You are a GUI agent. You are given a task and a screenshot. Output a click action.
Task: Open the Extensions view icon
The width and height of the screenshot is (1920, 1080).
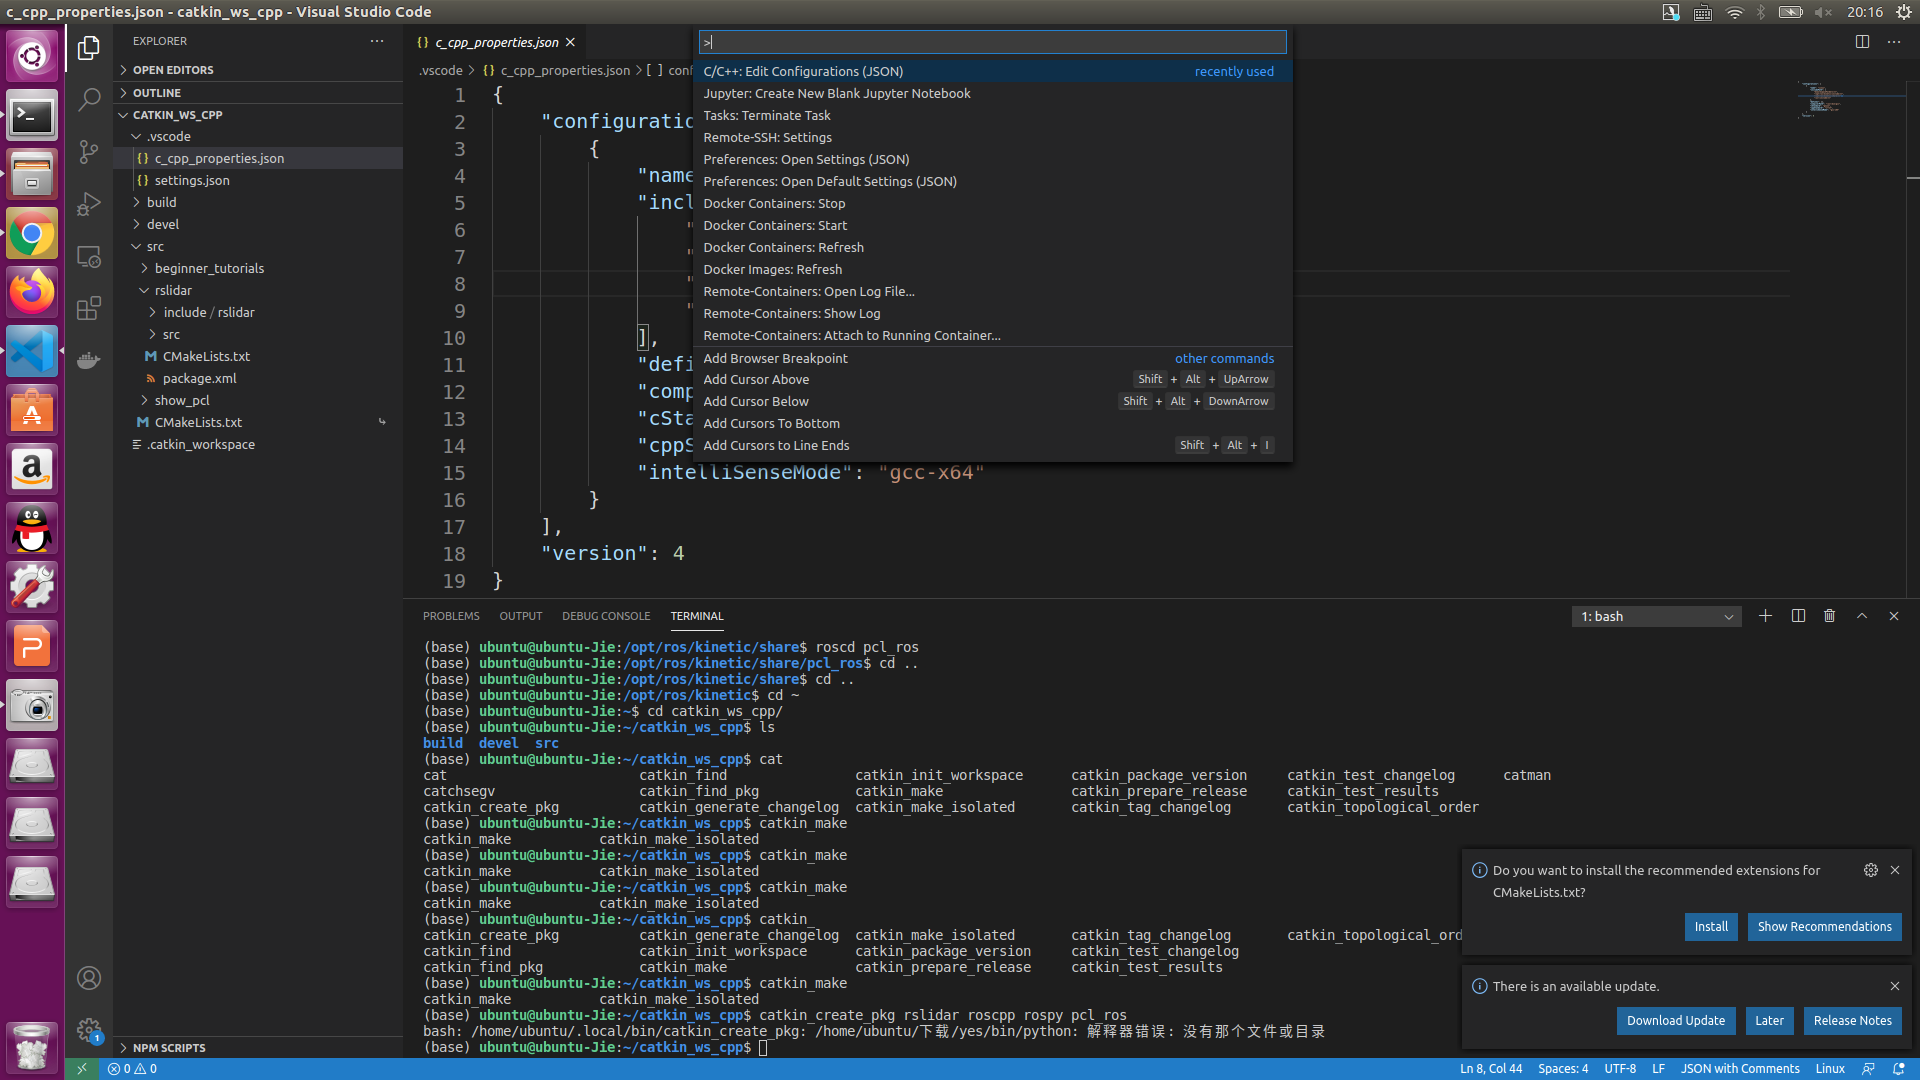89,308
